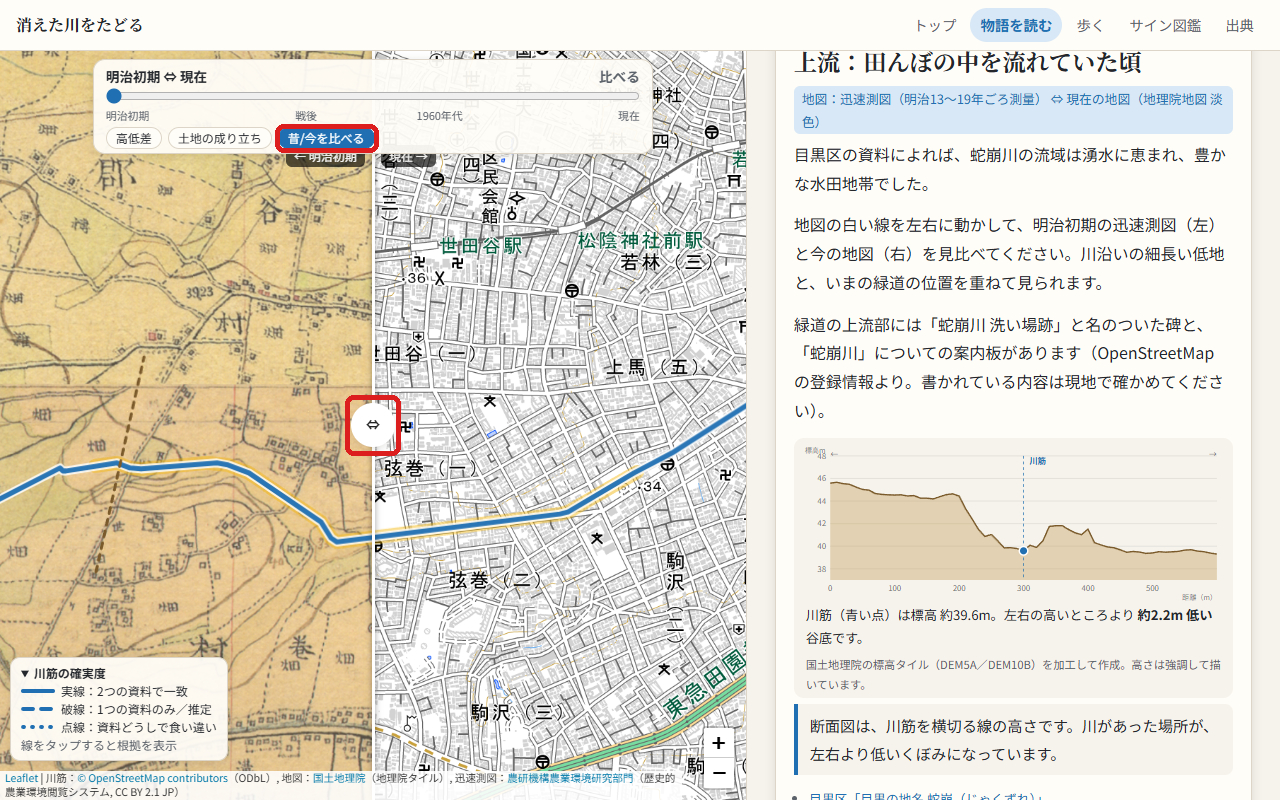Click the legend entry 実線：2つの資料で一致
Screen dimensions: 1280x800
(x=119, y=692)
